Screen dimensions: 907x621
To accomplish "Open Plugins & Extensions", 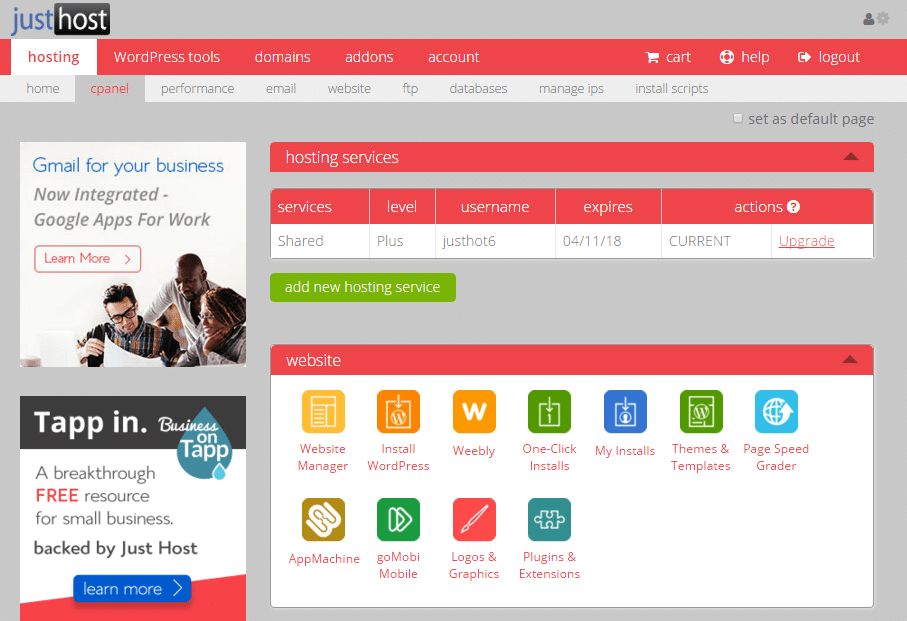I will (549, 519).
